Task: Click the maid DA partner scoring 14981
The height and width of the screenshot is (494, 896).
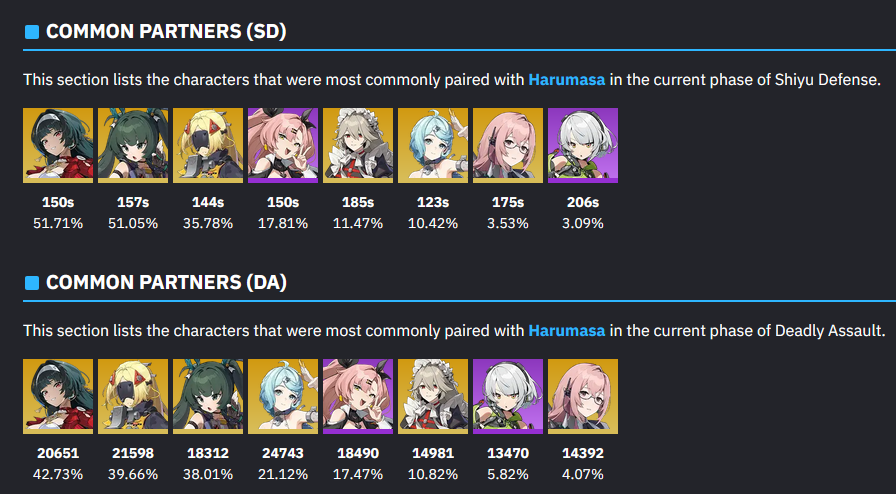Action: 433,396
